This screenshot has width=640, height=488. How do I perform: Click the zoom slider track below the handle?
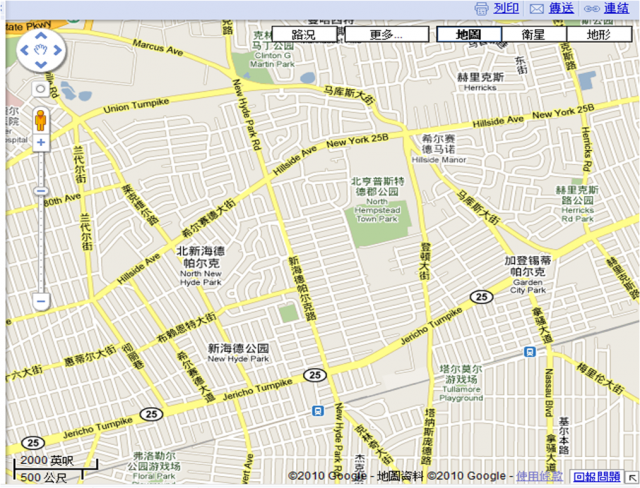pyautogui.click(x=41, y=244)
